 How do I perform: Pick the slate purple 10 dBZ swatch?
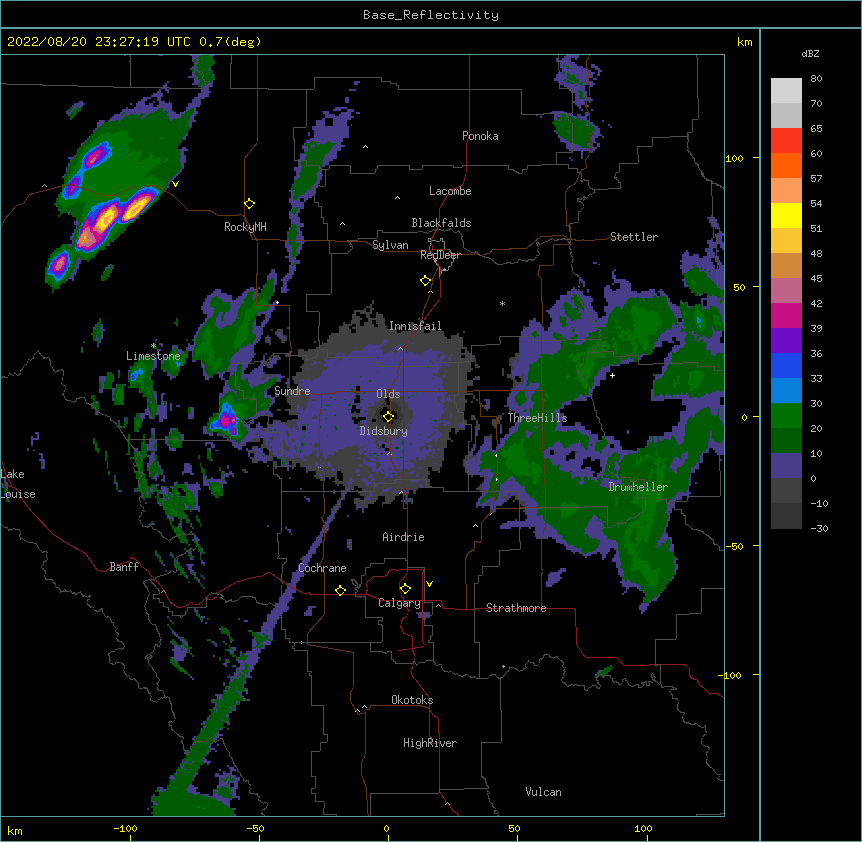[x=786, y=466]
